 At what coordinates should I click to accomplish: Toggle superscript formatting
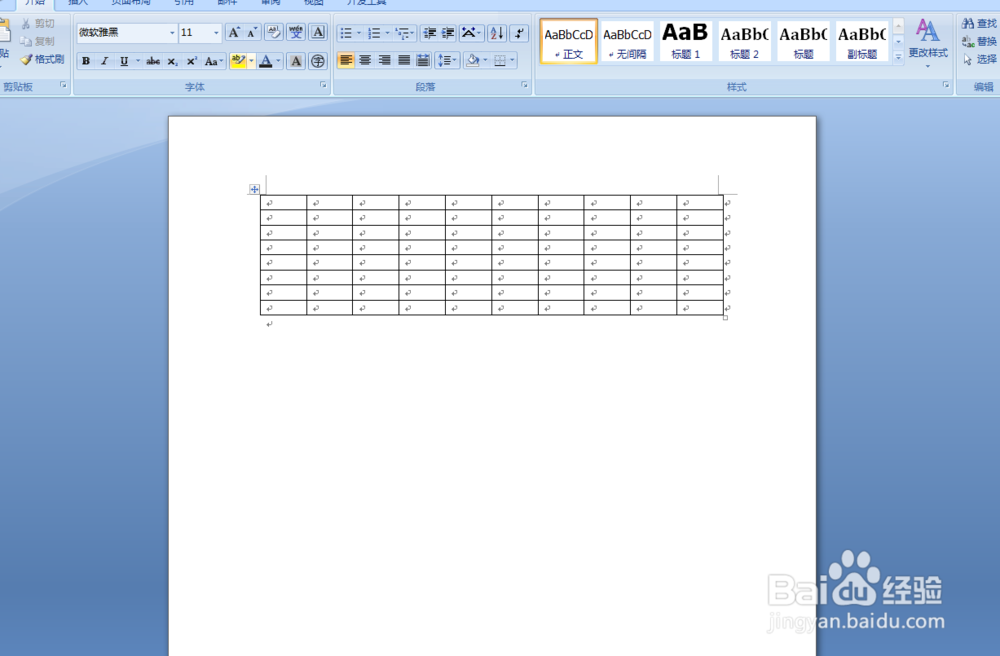point(191,61)
